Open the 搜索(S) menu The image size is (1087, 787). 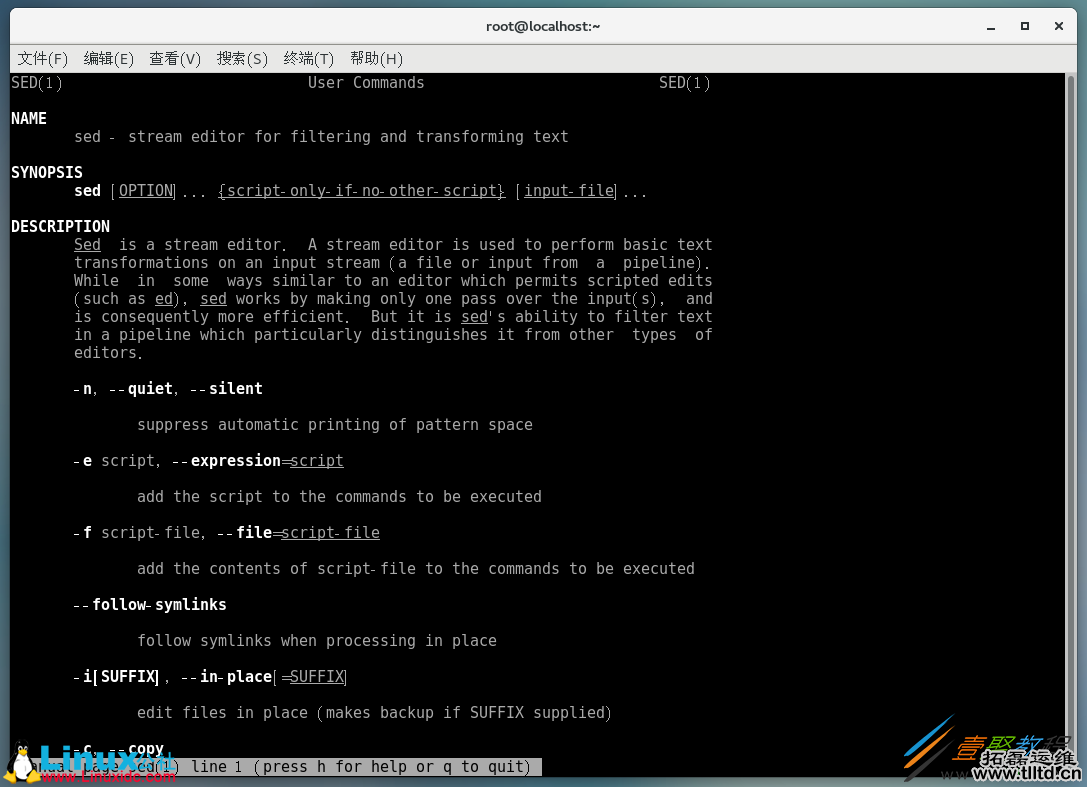point(242,59)
